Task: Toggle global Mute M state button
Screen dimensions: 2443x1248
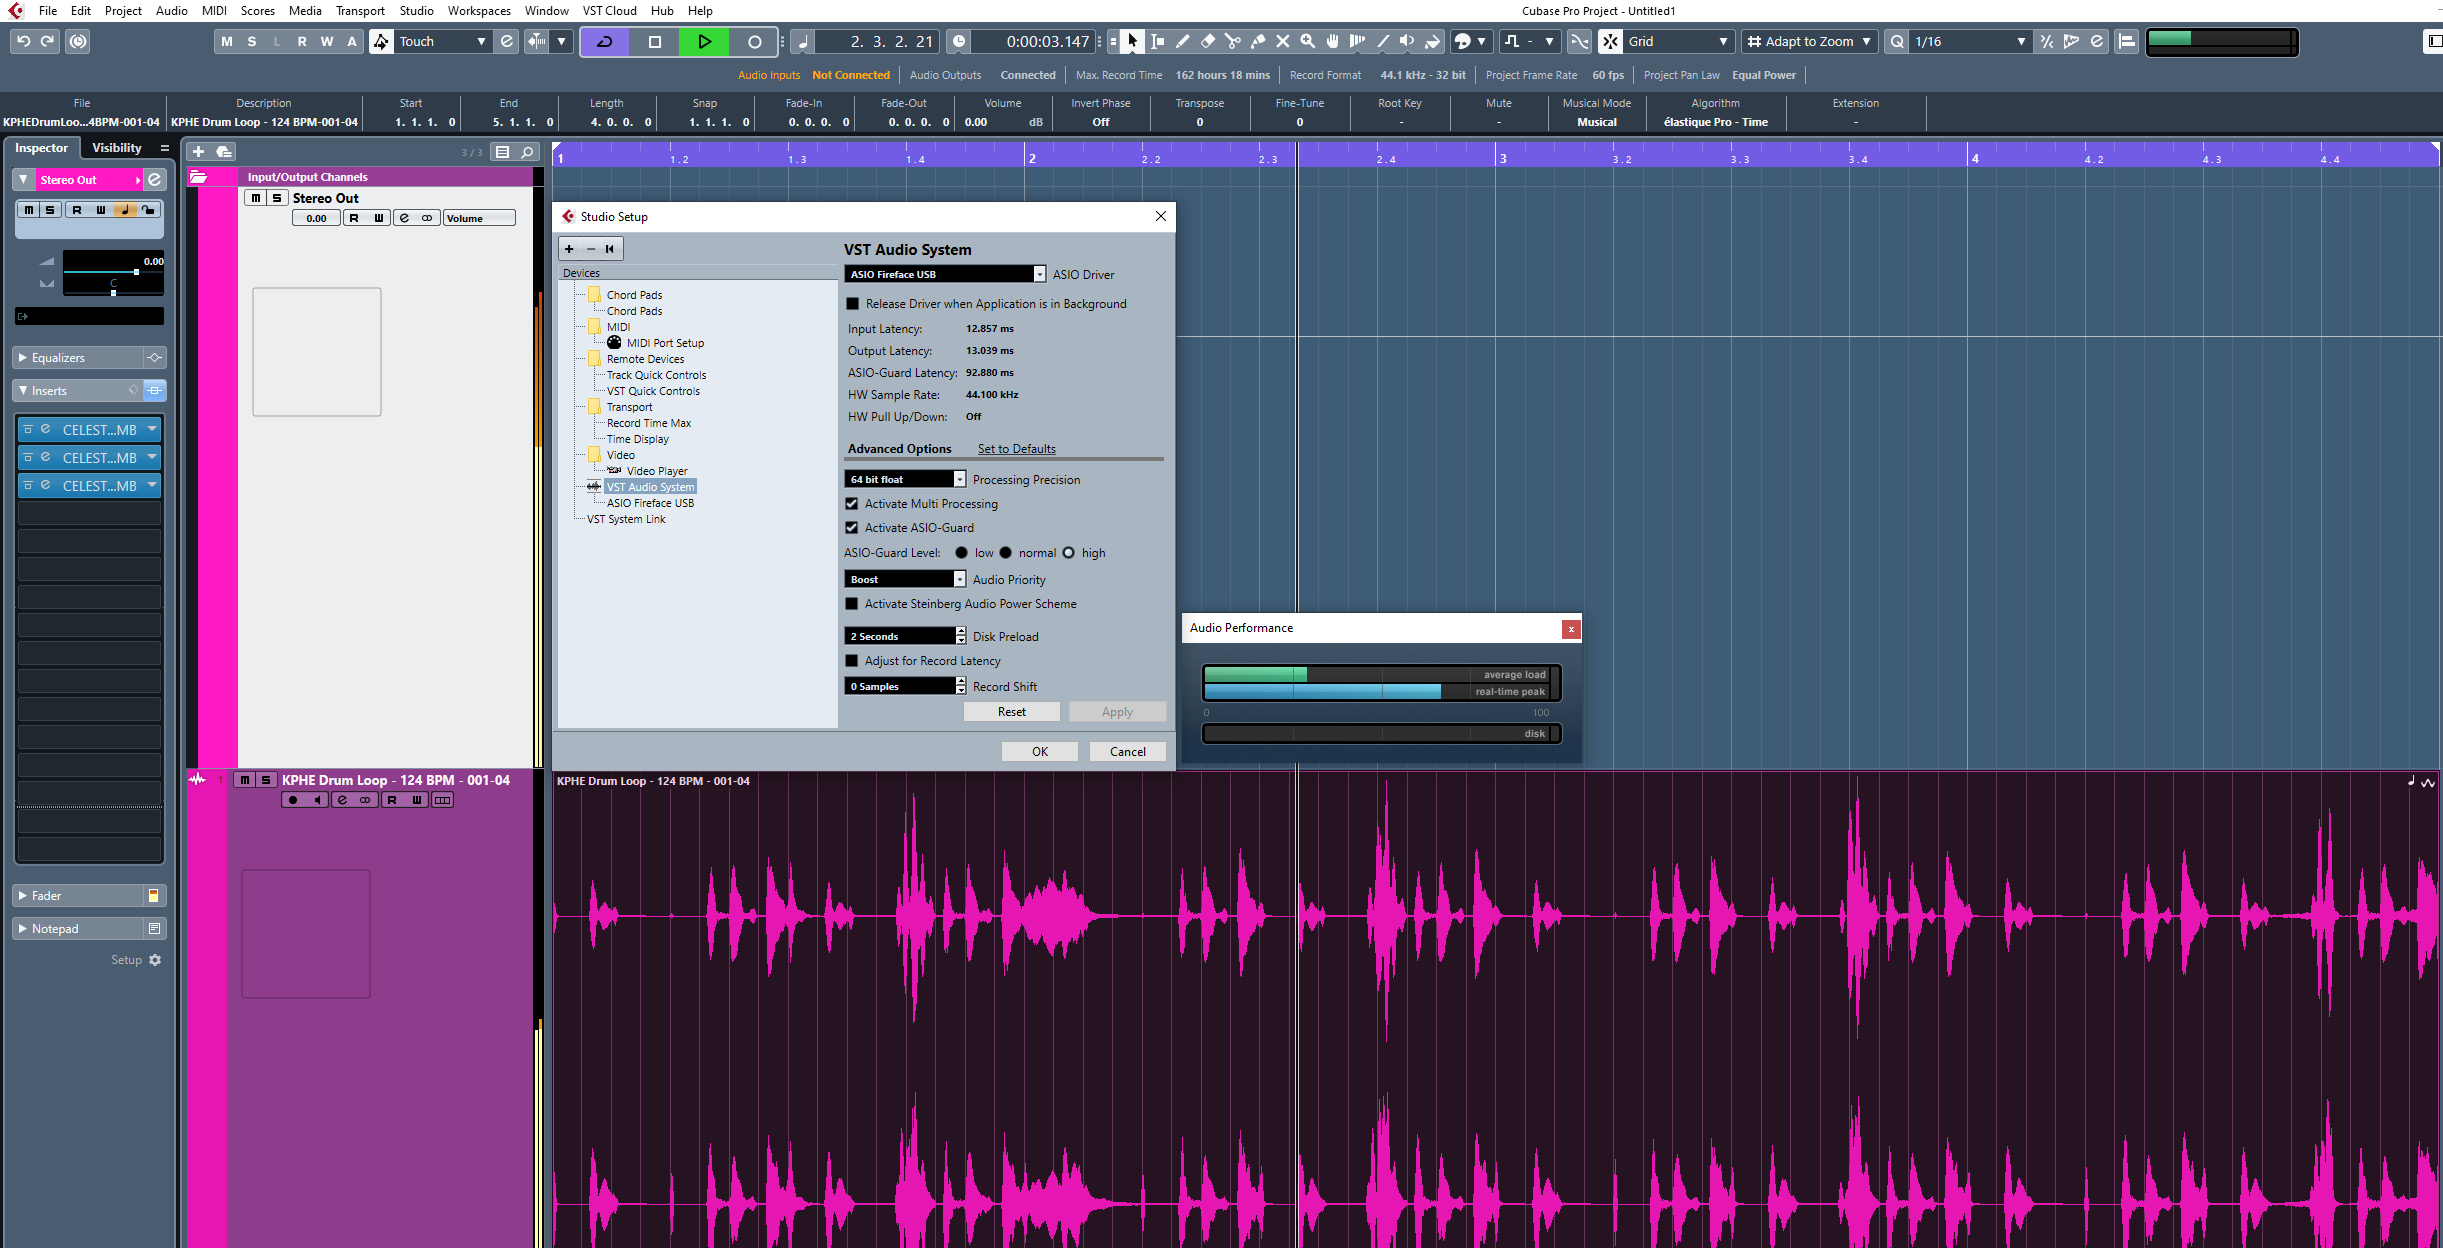Action: (227, 41)
